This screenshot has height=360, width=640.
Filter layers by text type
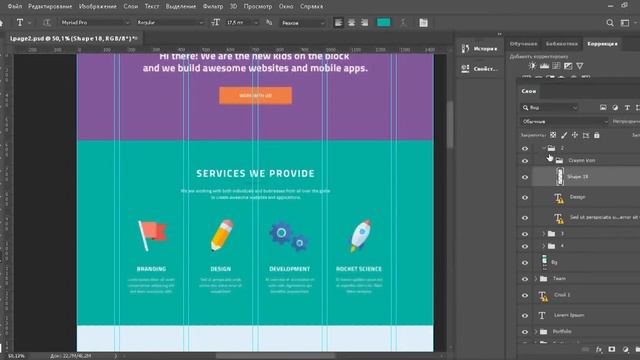pos(627,107)
